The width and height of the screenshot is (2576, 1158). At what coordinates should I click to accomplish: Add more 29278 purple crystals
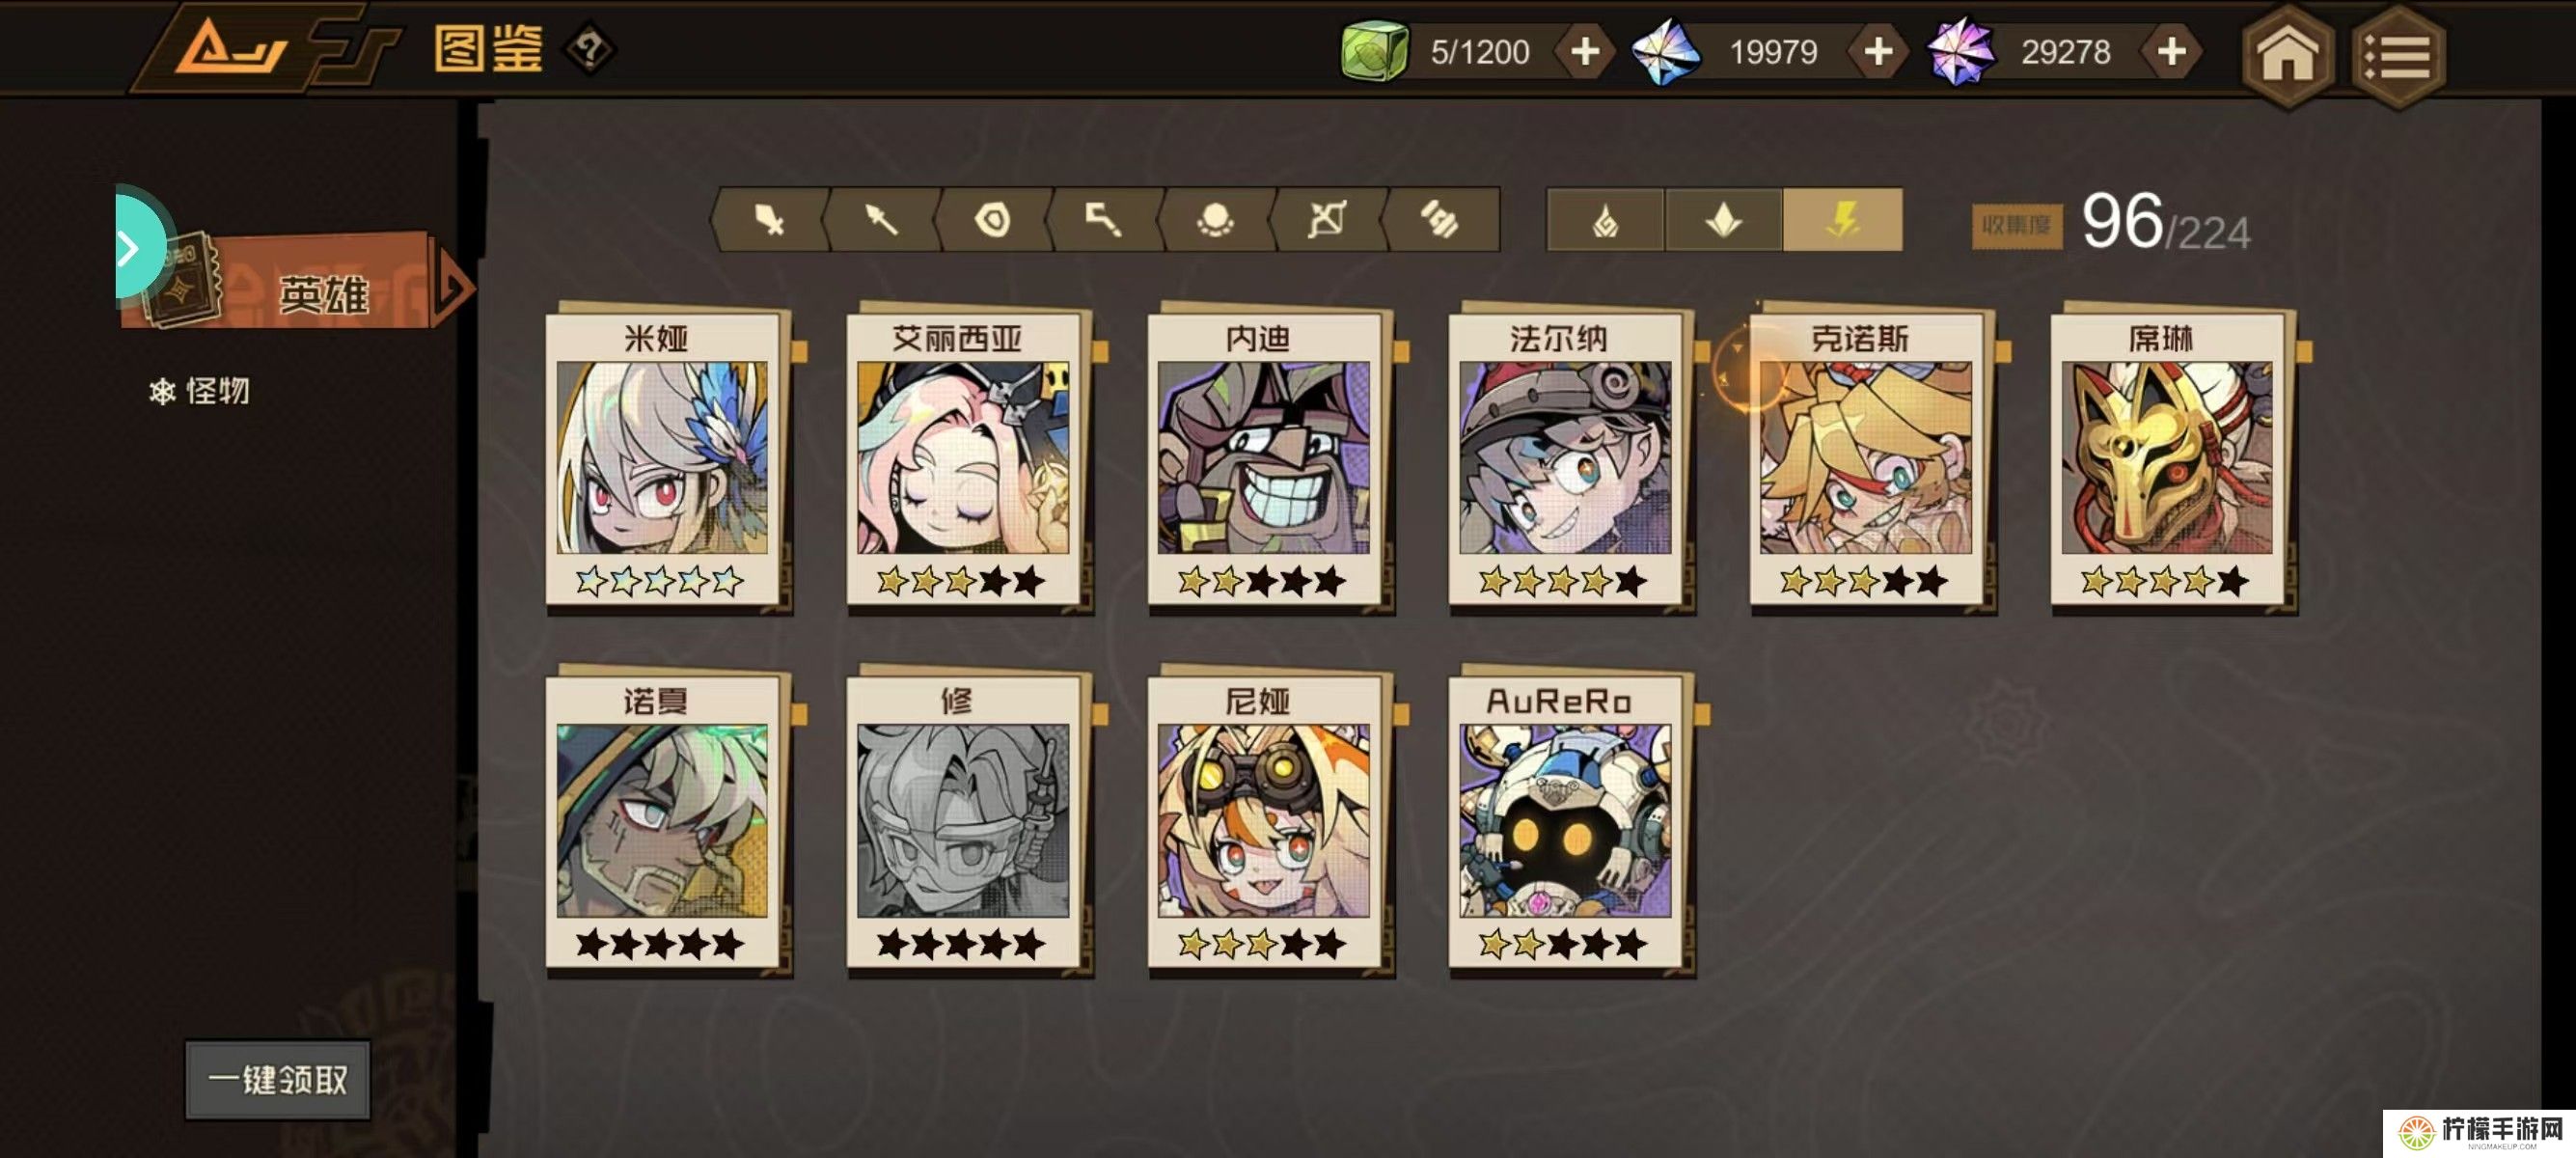click(x=2171, y=51)
